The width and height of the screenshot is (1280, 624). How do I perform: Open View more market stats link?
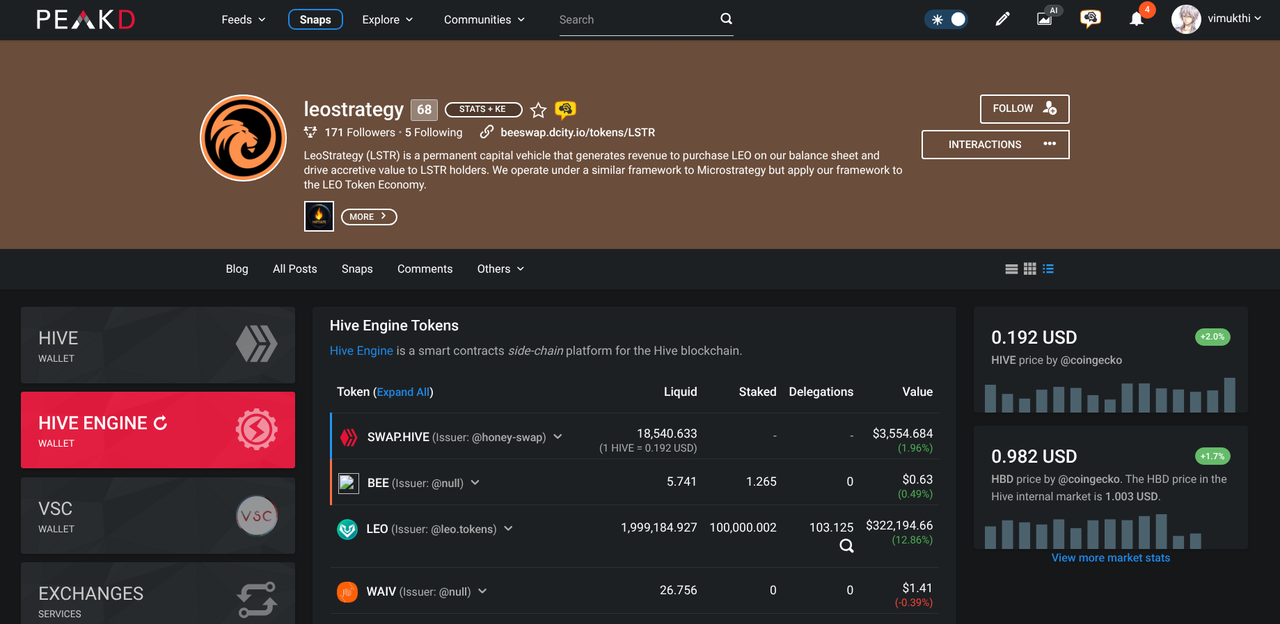pos(1110,558)
